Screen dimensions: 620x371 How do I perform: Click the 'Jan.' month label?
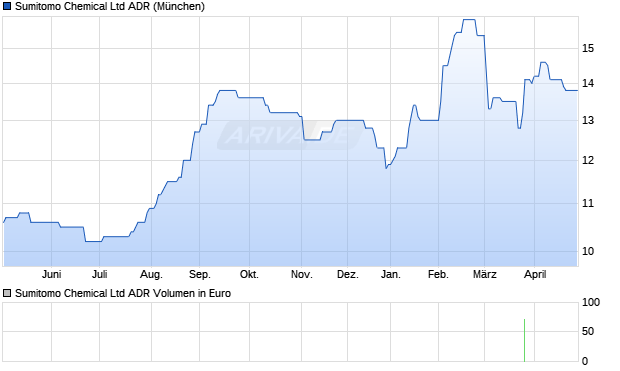point(391,274)
